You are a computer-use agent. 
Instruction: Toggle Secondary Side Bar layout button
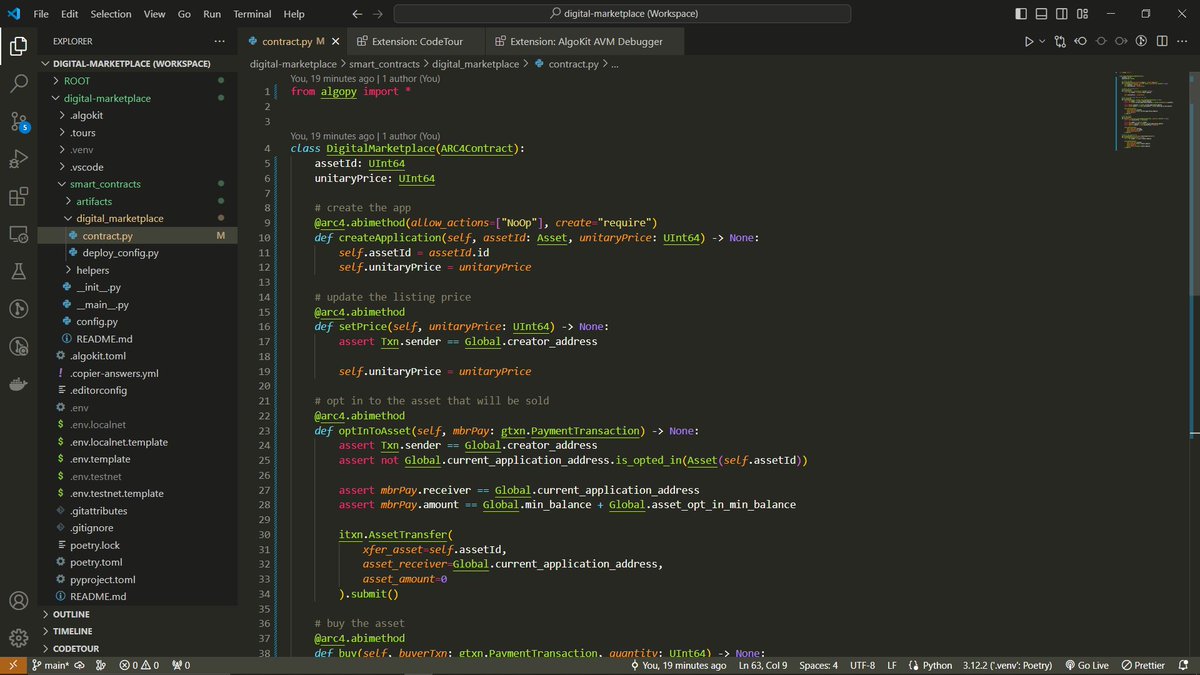pyautogui.click(x=1060, y=14)
